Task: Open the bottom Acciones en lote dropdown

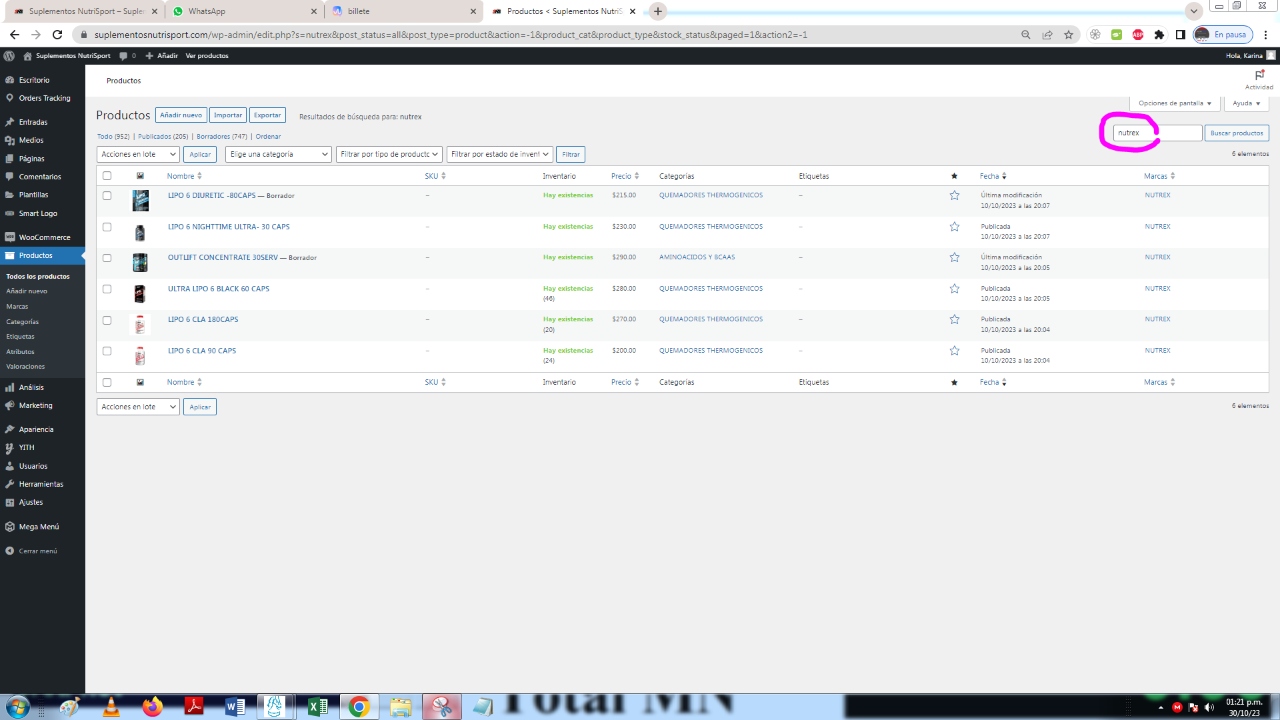Action: point(138,407)
